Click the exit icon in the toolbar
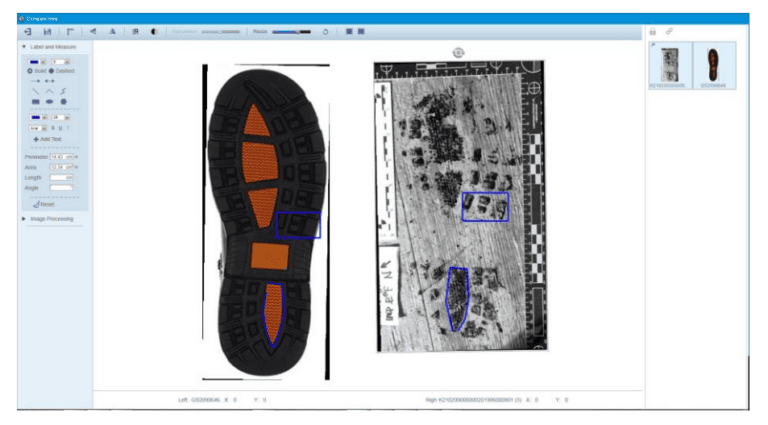This screenshot has width=768, height=425. [x=27, y=32]
